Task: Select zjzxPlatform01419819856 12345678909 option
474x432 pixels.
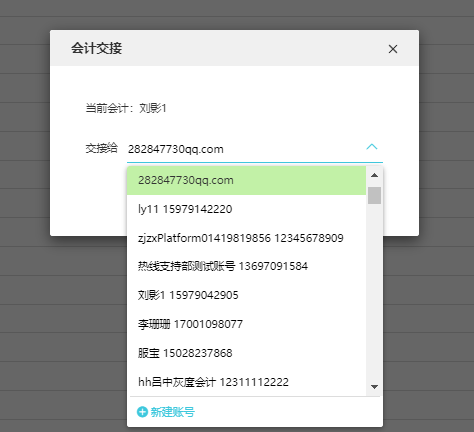Action: point(246,238)
